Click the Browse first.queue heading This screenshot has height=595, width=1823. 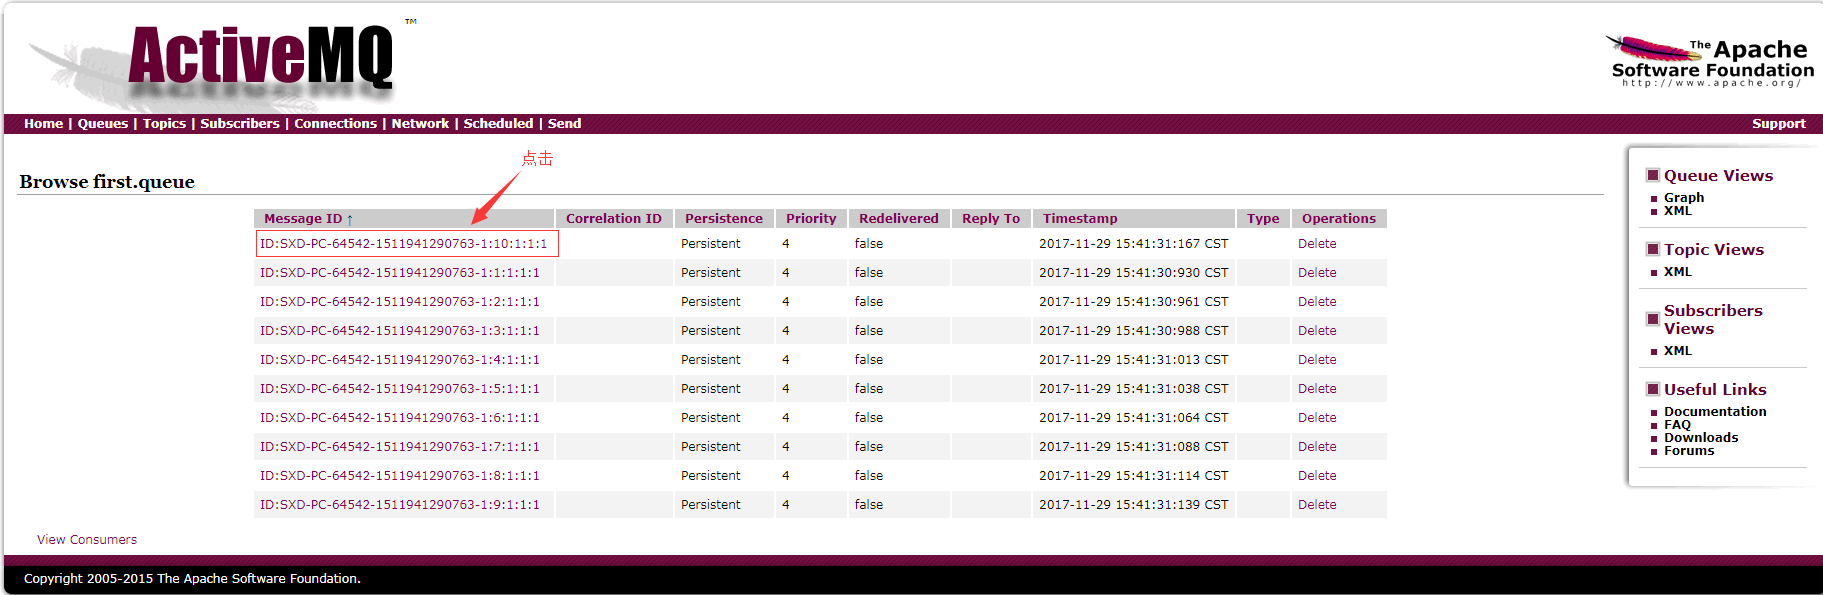tap(107, 182)
